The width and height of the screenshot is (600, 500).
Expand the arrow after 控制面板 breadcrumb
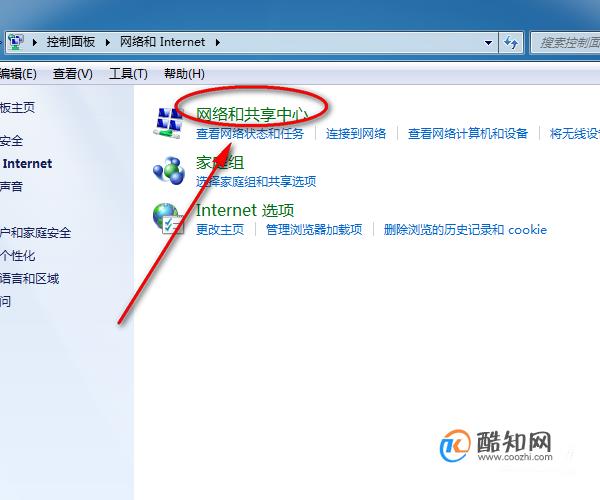coord(108,42)
